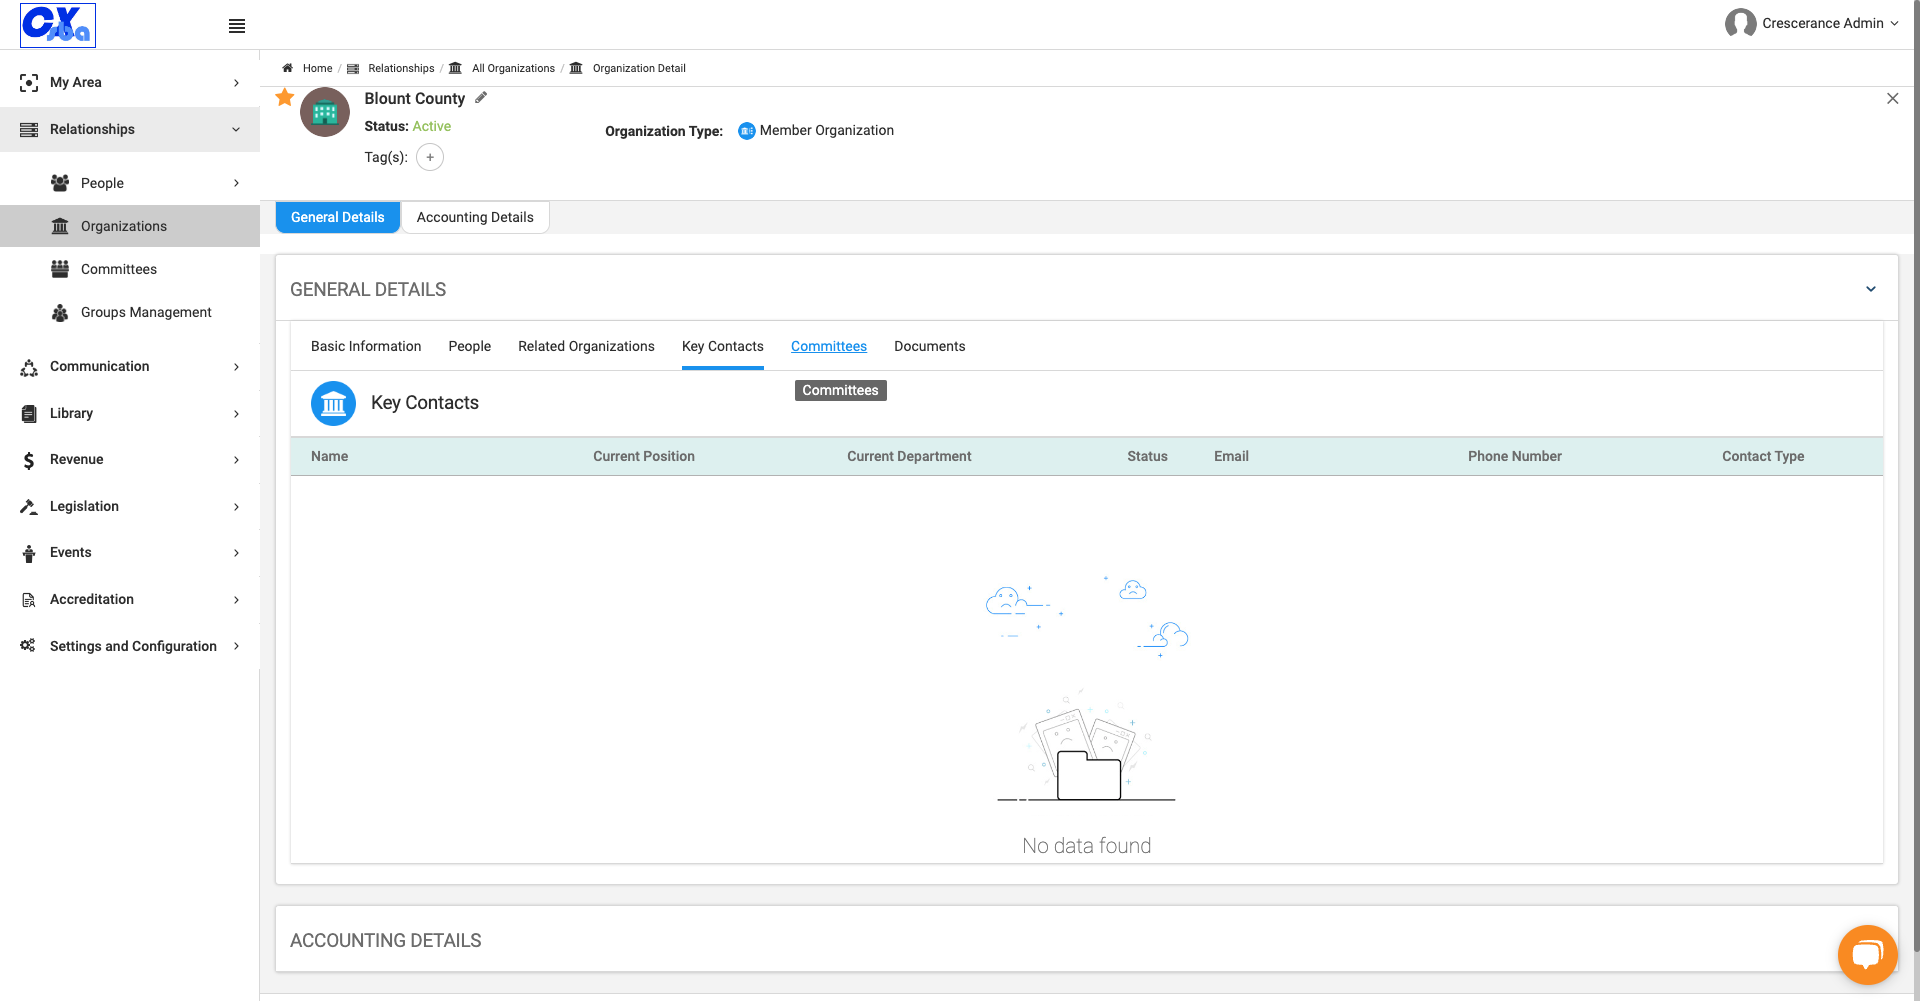Expand the People submenu chevron
1920x1001 pixels.
coord(236,183)
